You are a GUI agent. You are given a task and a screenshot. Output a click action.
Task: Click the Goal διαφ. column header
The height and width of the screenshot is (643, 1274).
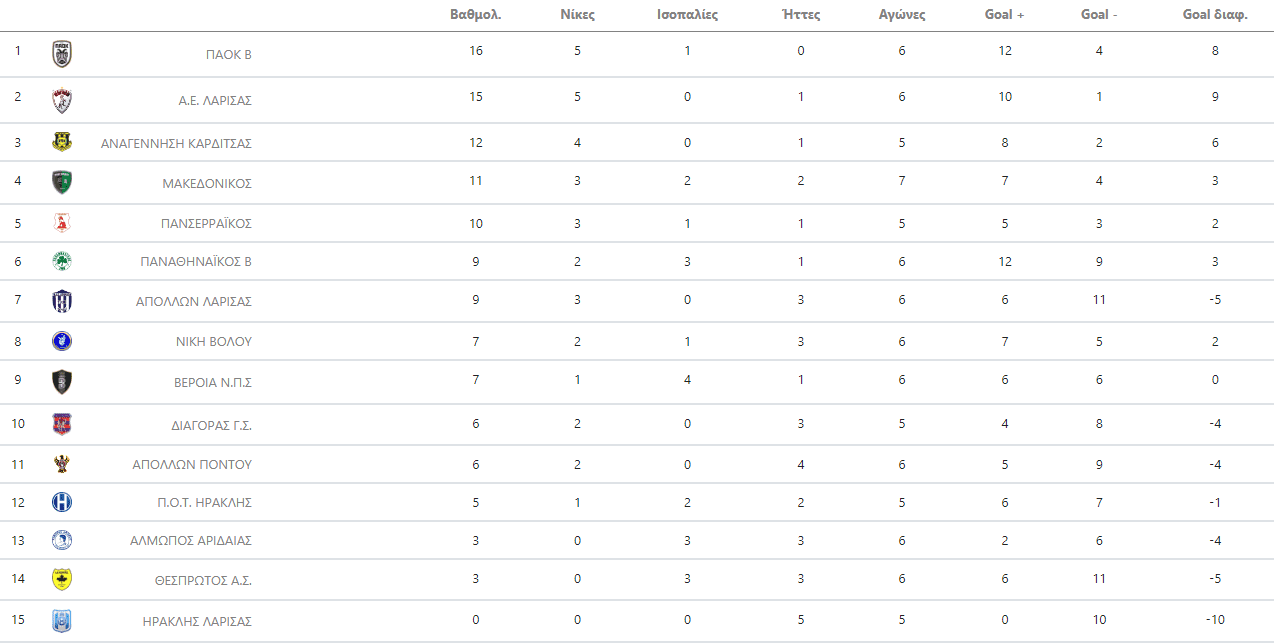pos(1215,15)
